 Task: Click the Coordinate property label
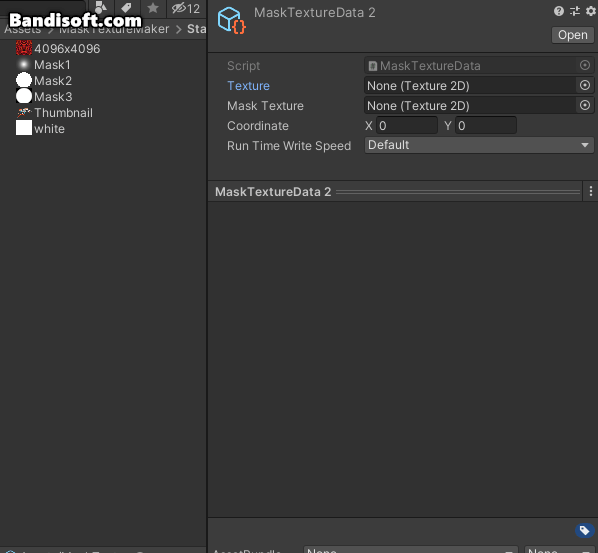tap(258, 126)
